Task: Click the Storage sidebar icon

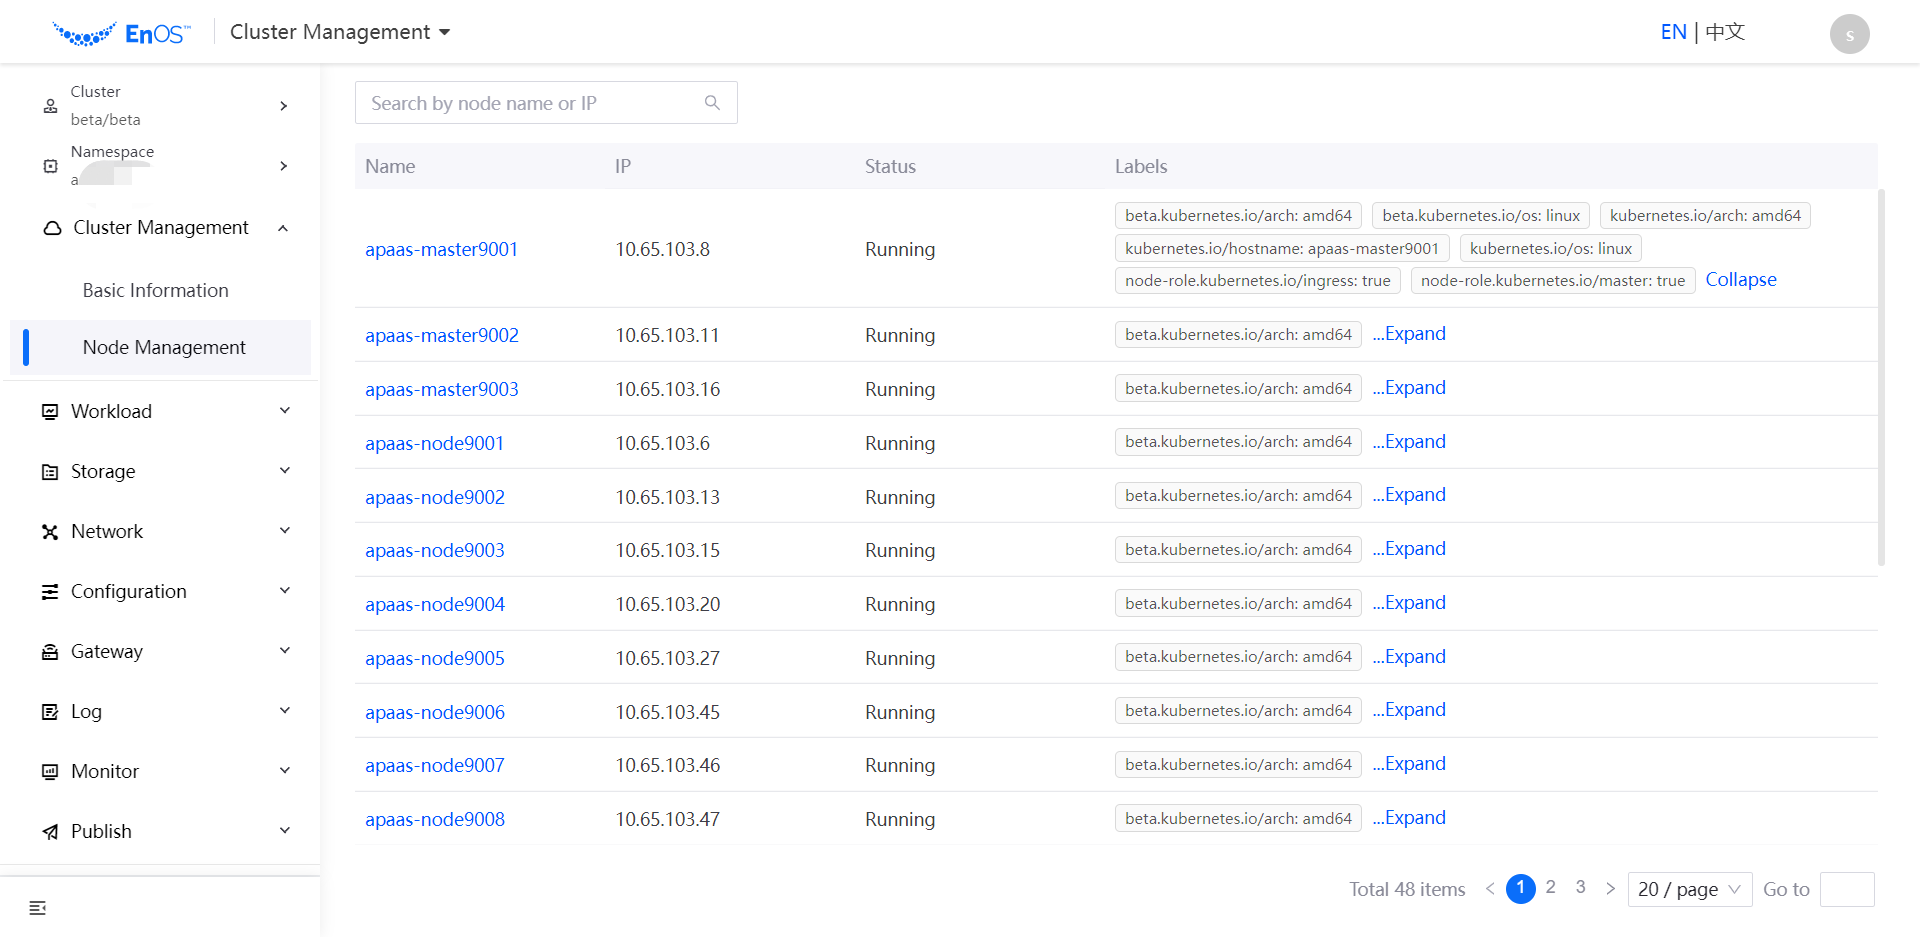Action: (51, 471)
